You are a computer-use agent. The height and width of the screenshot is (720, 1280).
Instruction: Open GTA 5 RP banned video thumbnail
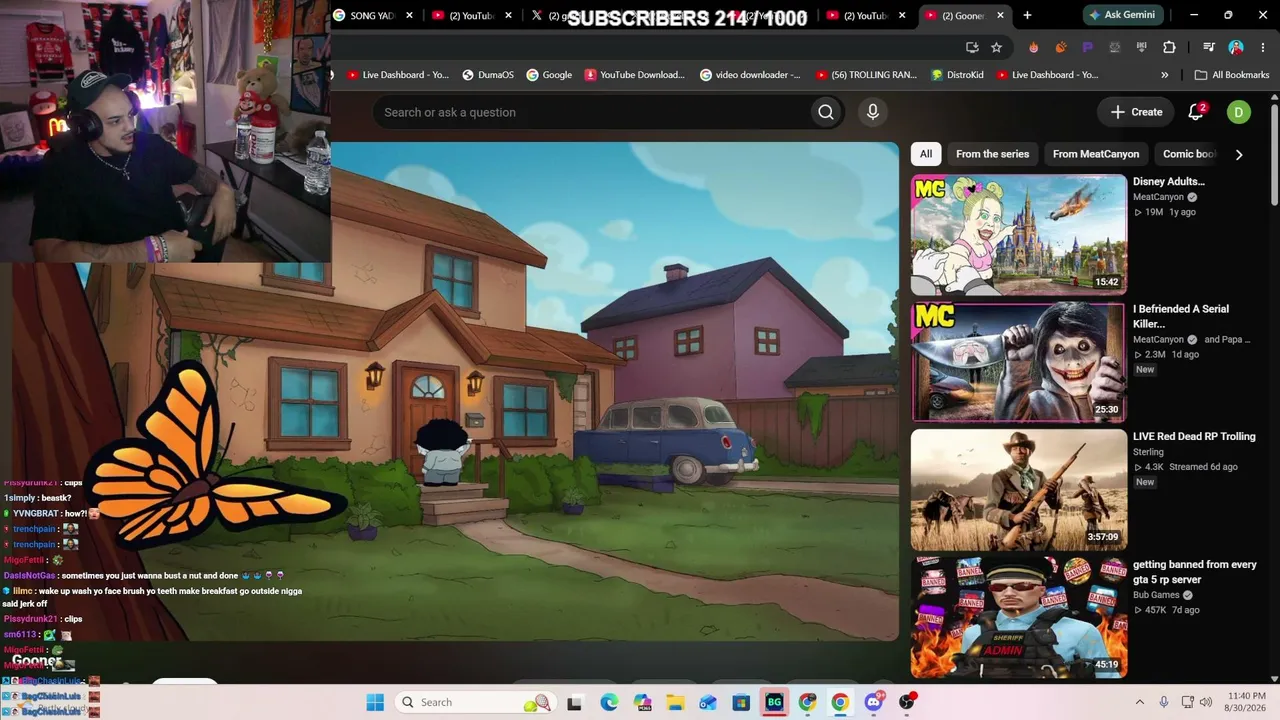[1019, 617]
